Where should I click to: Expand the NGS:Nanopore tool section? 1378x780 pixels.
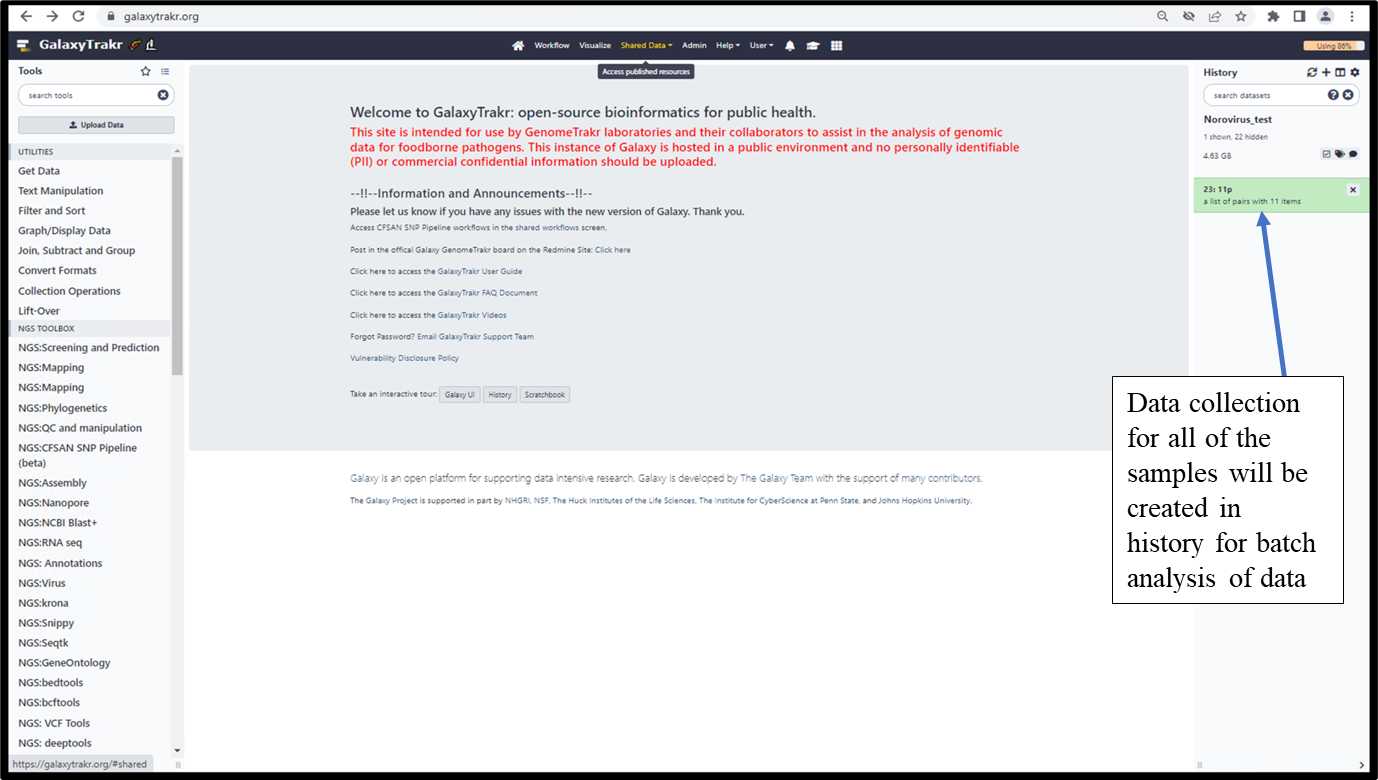coord(53,503)
